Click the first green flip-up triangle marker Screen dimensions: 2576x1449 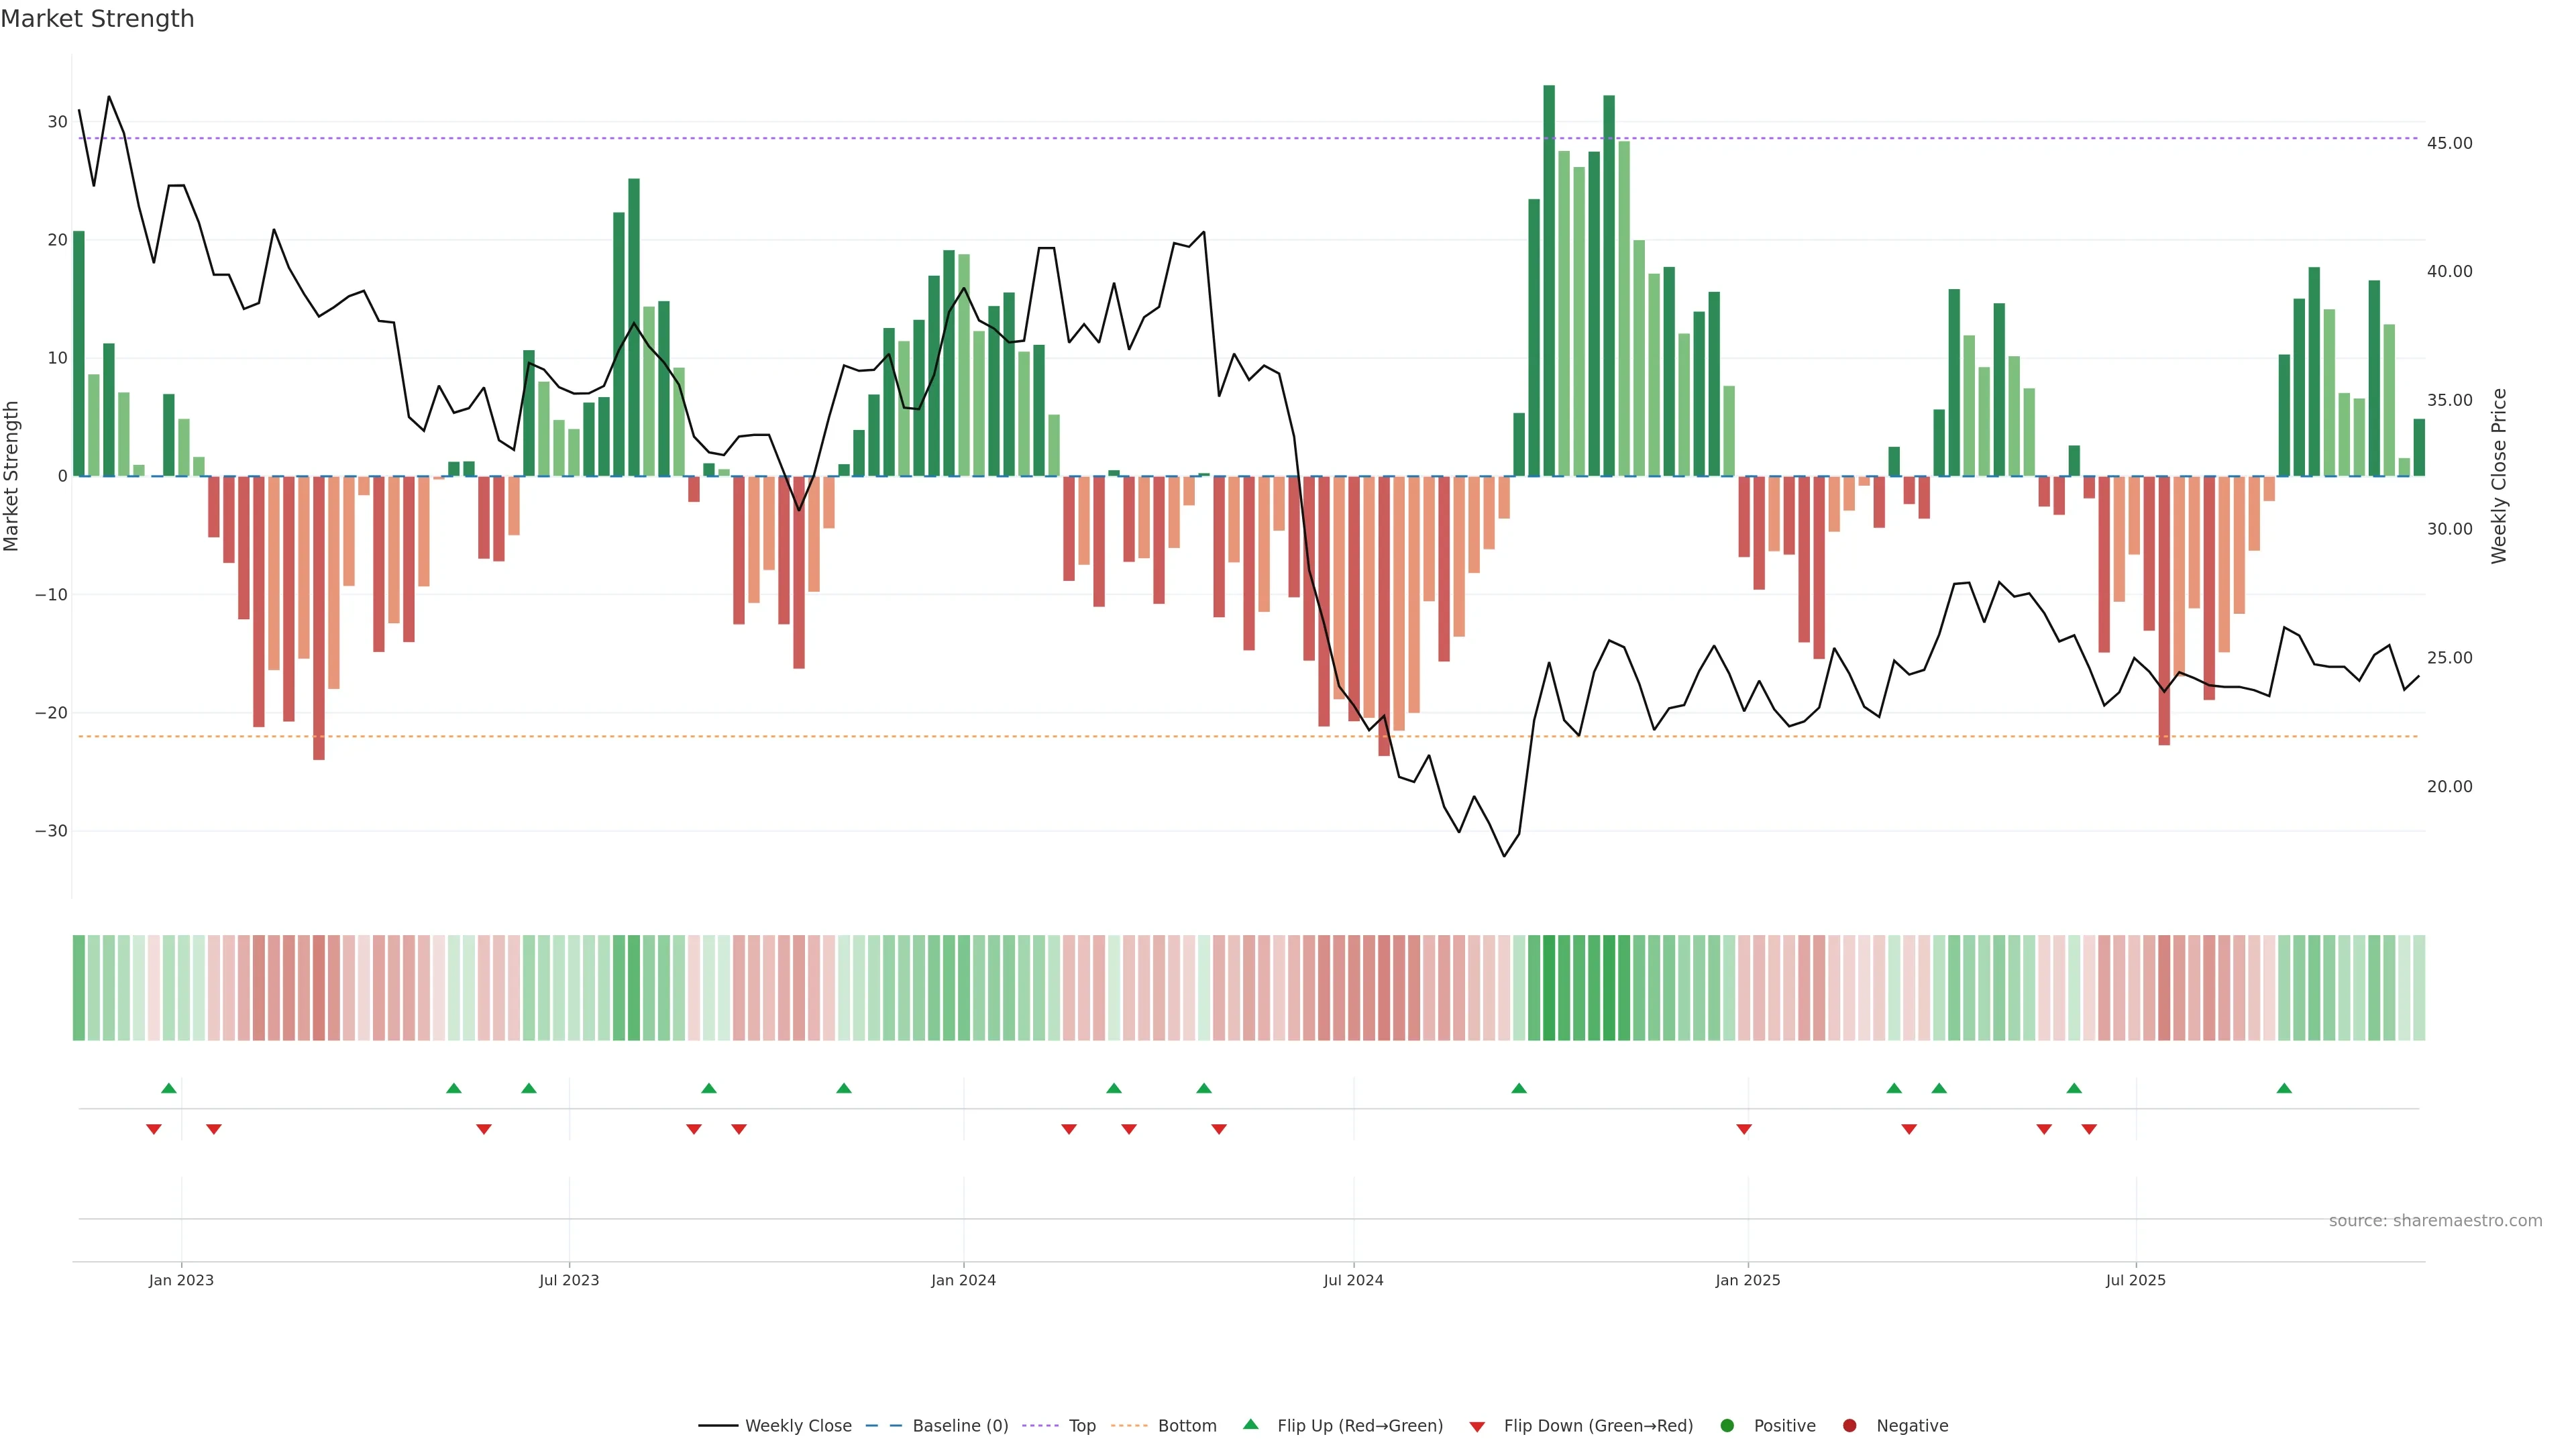(169, 1088)
